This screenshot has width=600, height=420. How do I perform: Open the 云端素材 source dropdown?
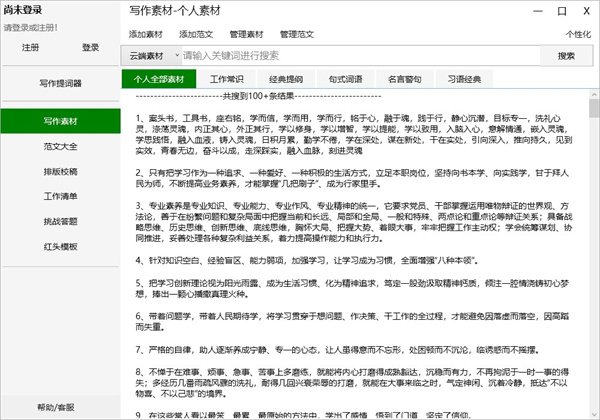point(148,56)
